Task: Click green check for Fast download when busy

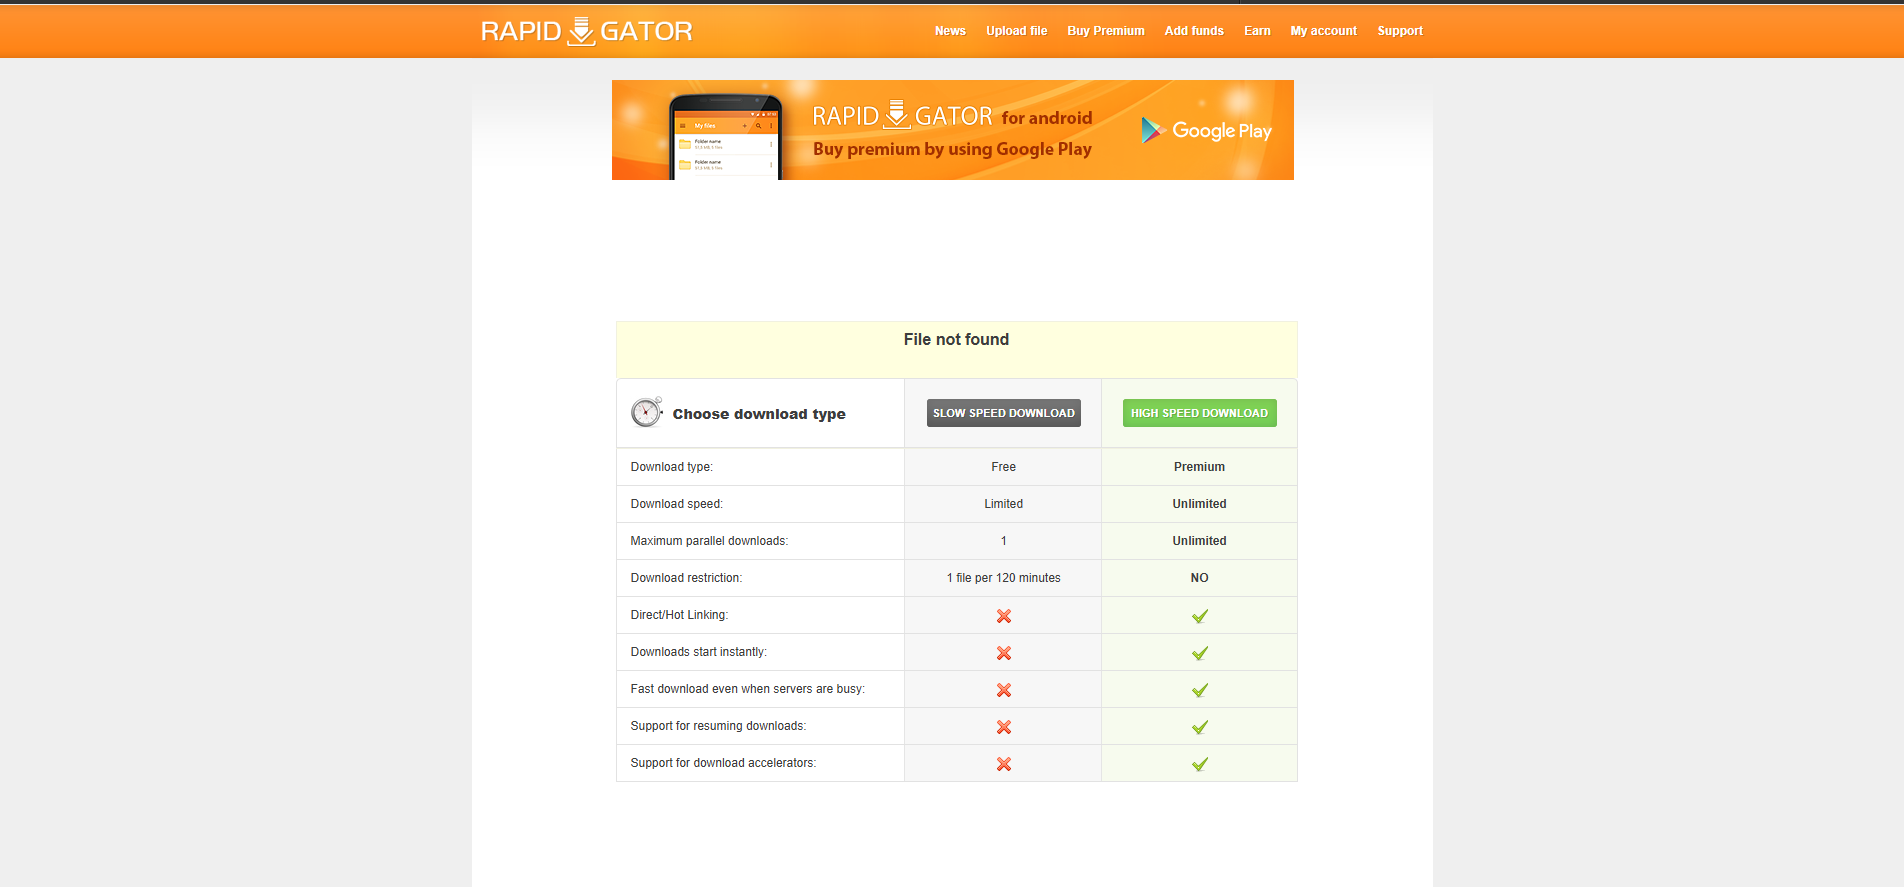Action: coord(1199,690)
